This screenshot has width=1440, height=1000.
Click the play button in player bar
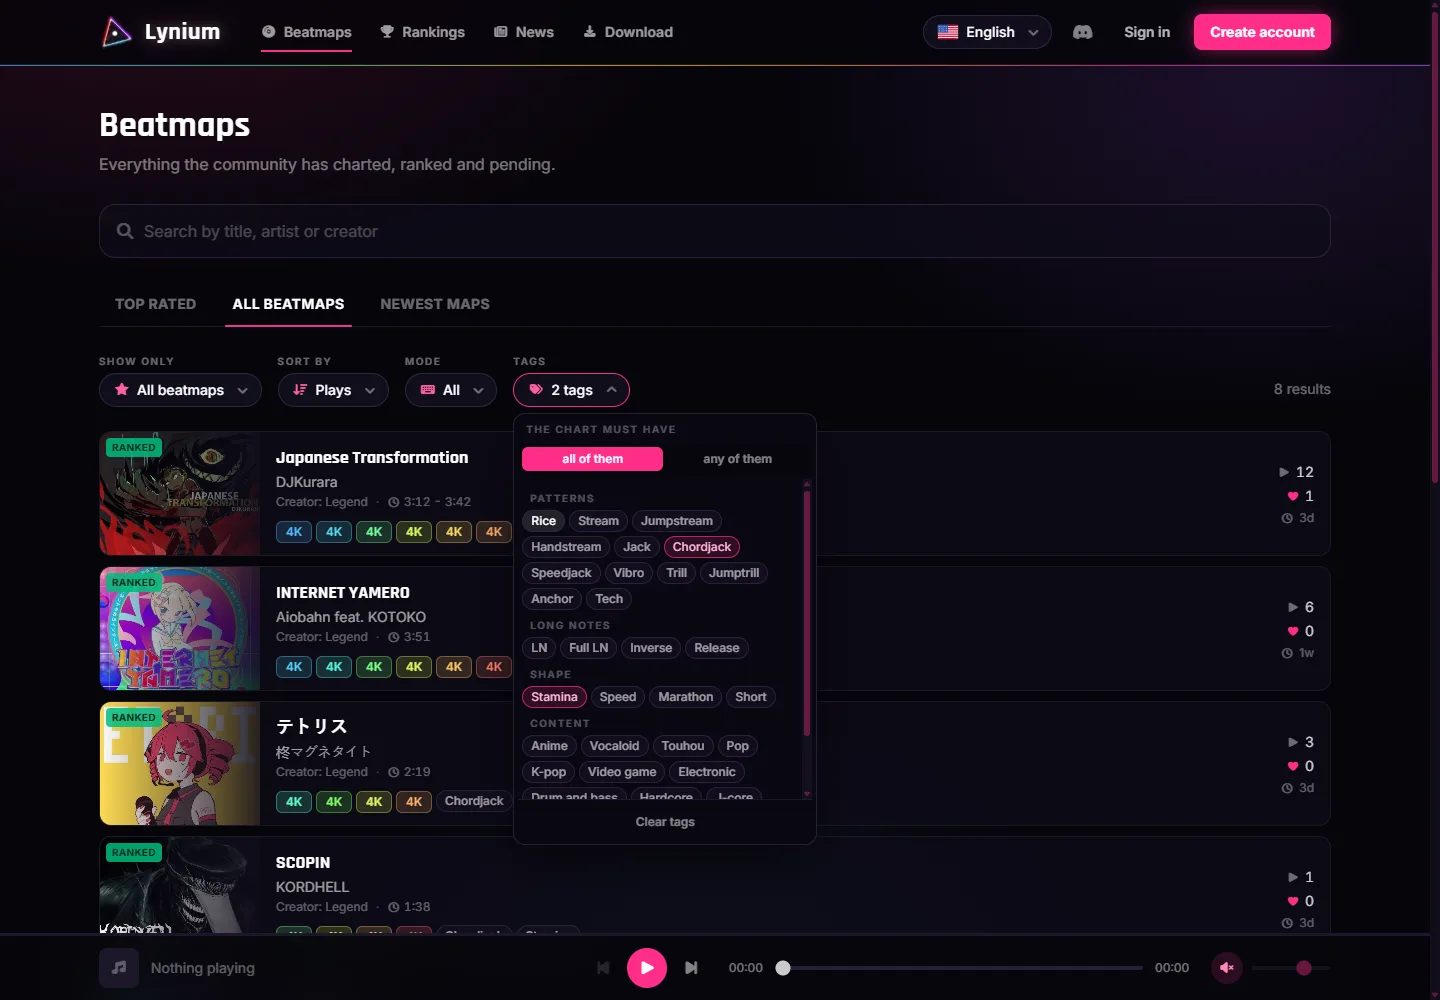pyautogui.click(x=647, y=968)
